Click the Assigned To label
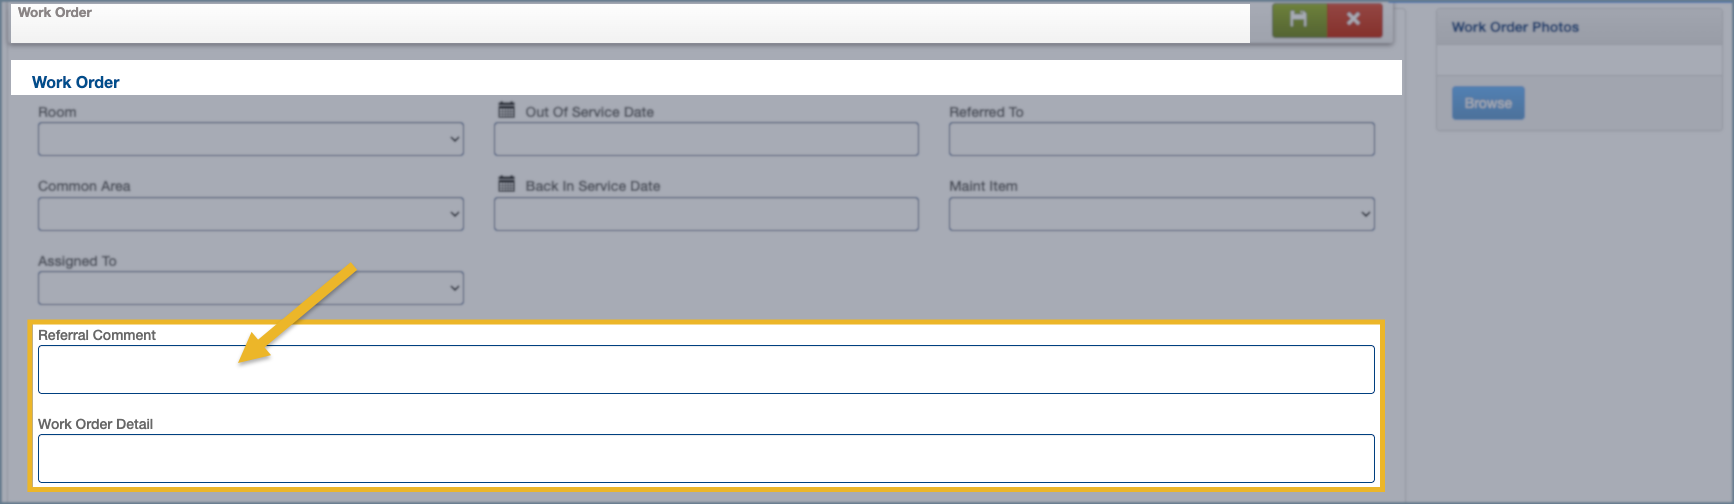The height and width of the screenshot is (504, 1734). click(77, 261)
